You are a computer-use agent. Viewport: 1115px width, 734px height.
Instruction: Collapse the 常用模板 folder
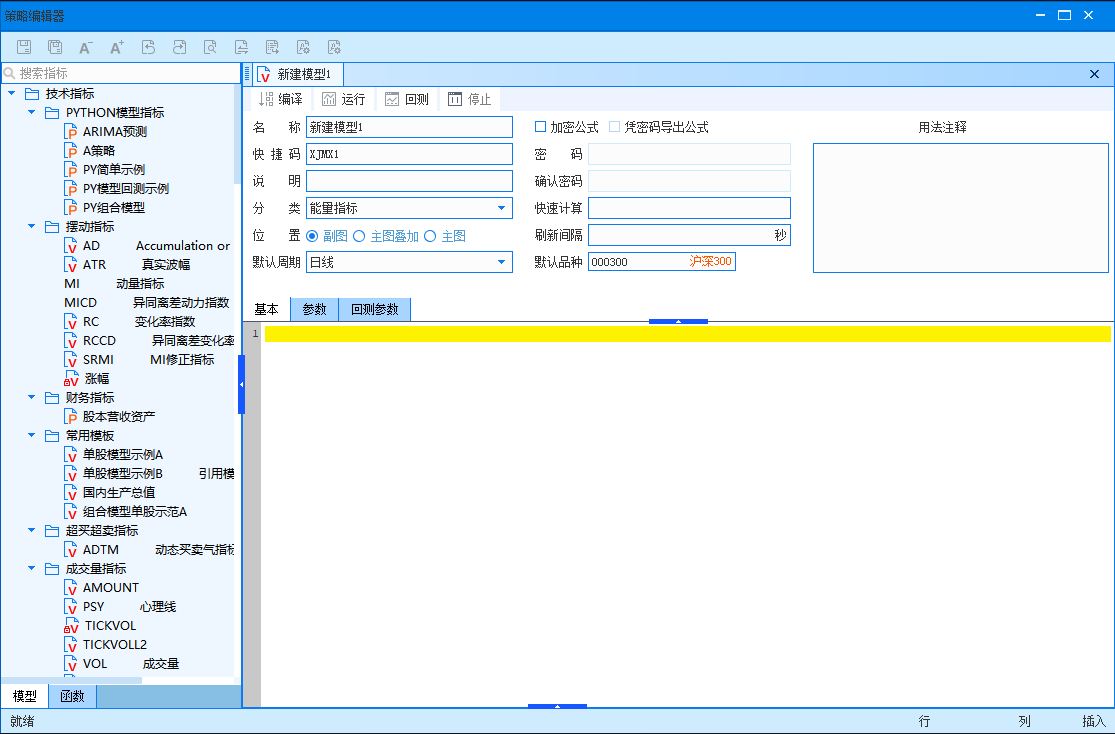point(31,435)
